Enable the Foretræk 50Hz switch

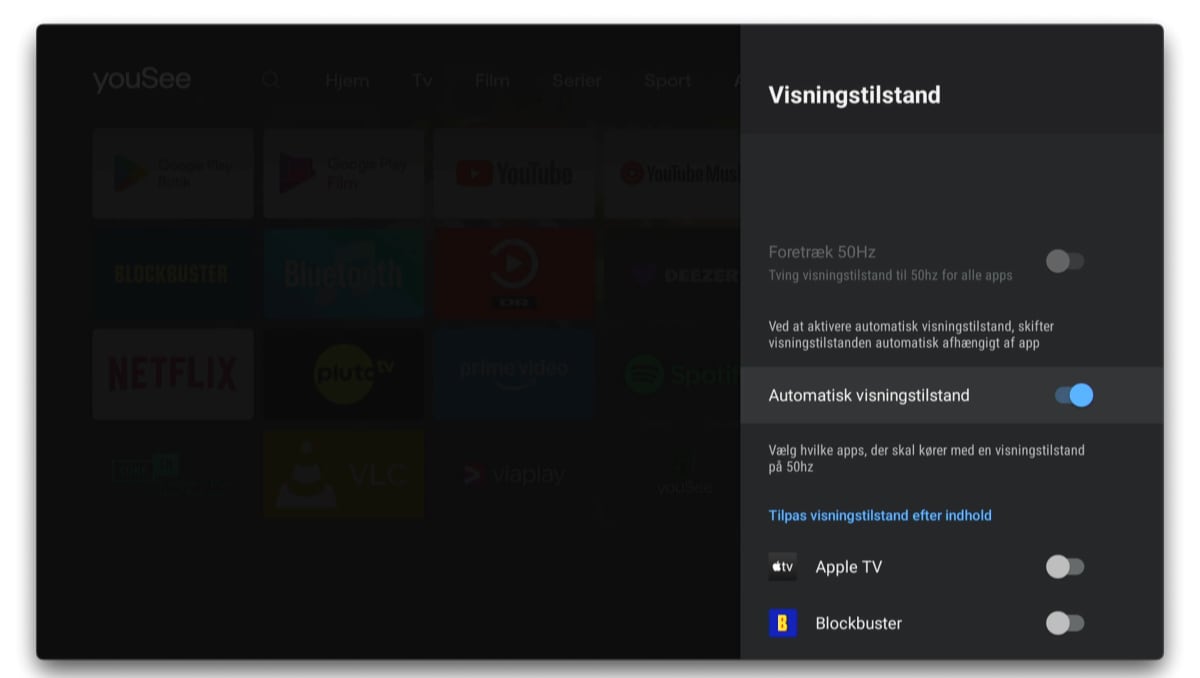click(1065, 261)
